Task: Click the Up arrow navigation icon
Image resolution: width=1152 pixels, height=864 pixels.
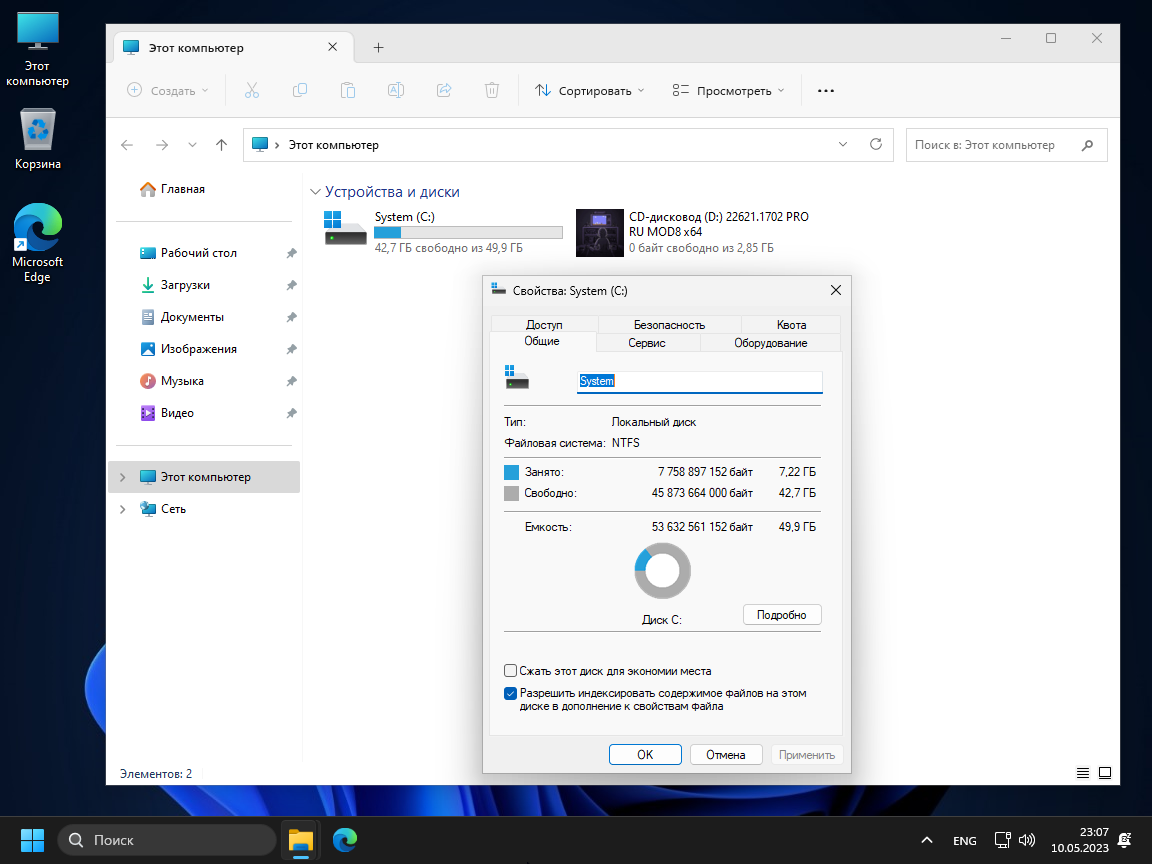Action: click(x=222, y=145)
